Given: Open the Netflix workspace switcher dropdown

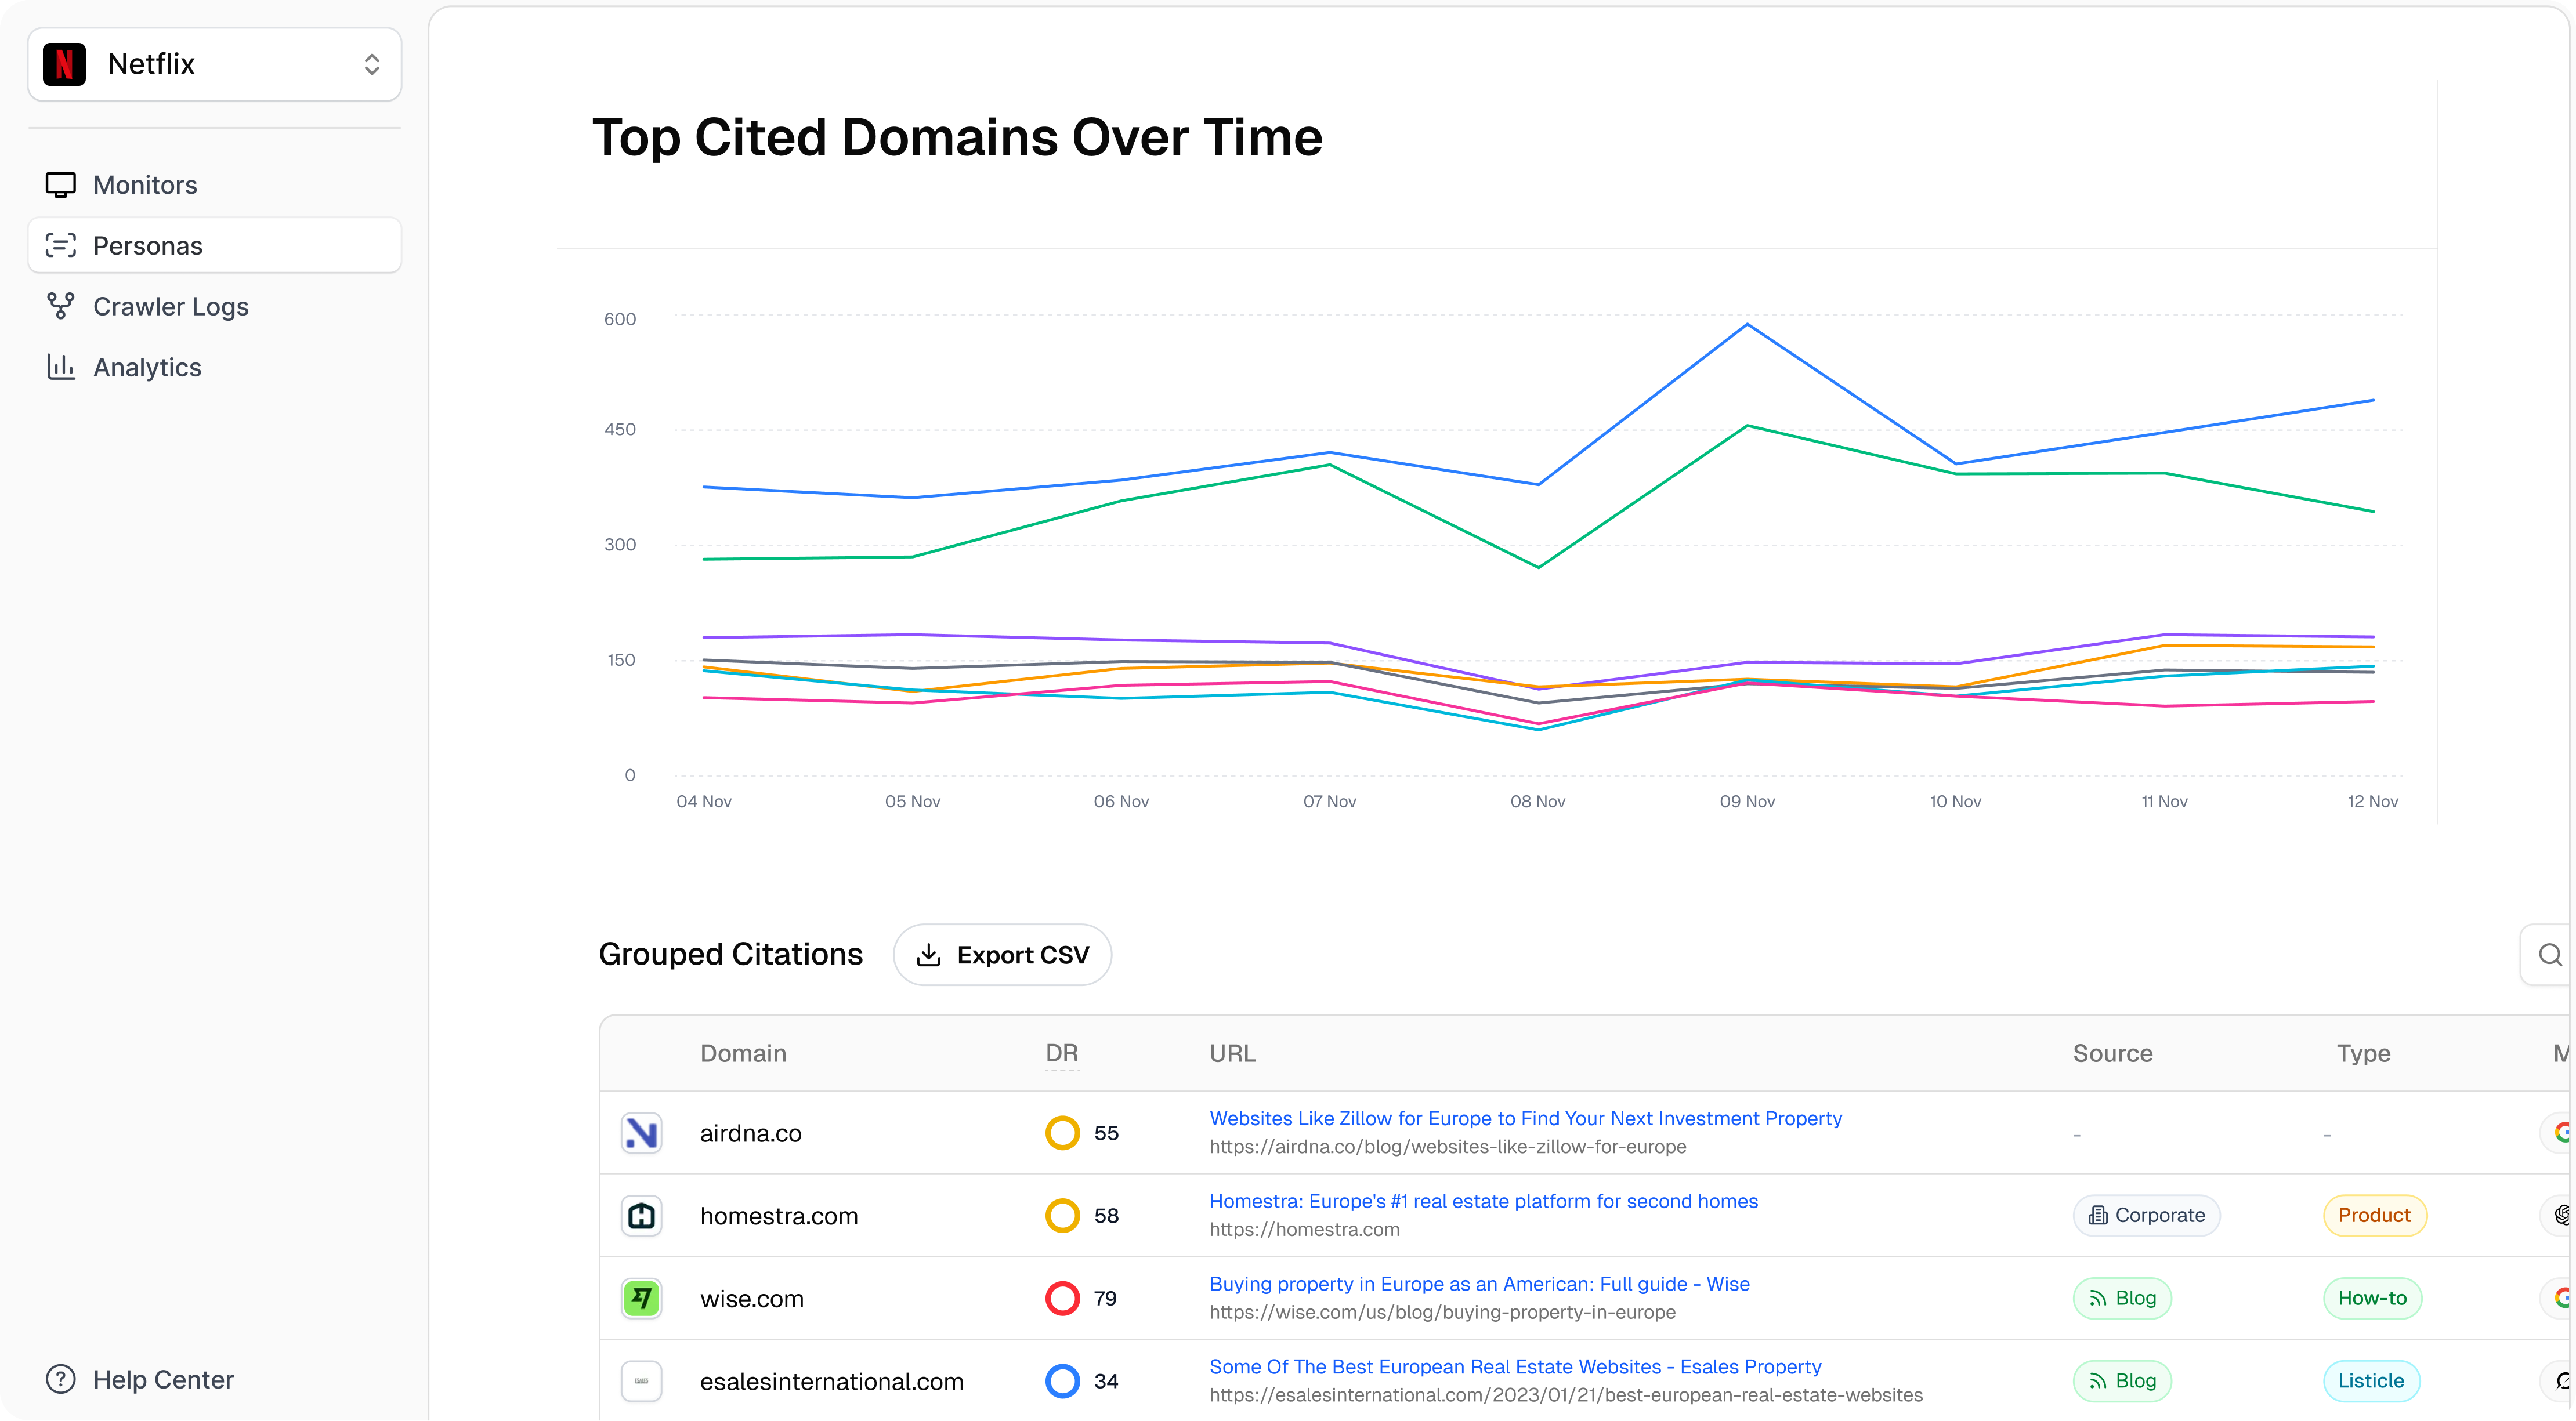Looking at the screenshot, I should point(214,64).
